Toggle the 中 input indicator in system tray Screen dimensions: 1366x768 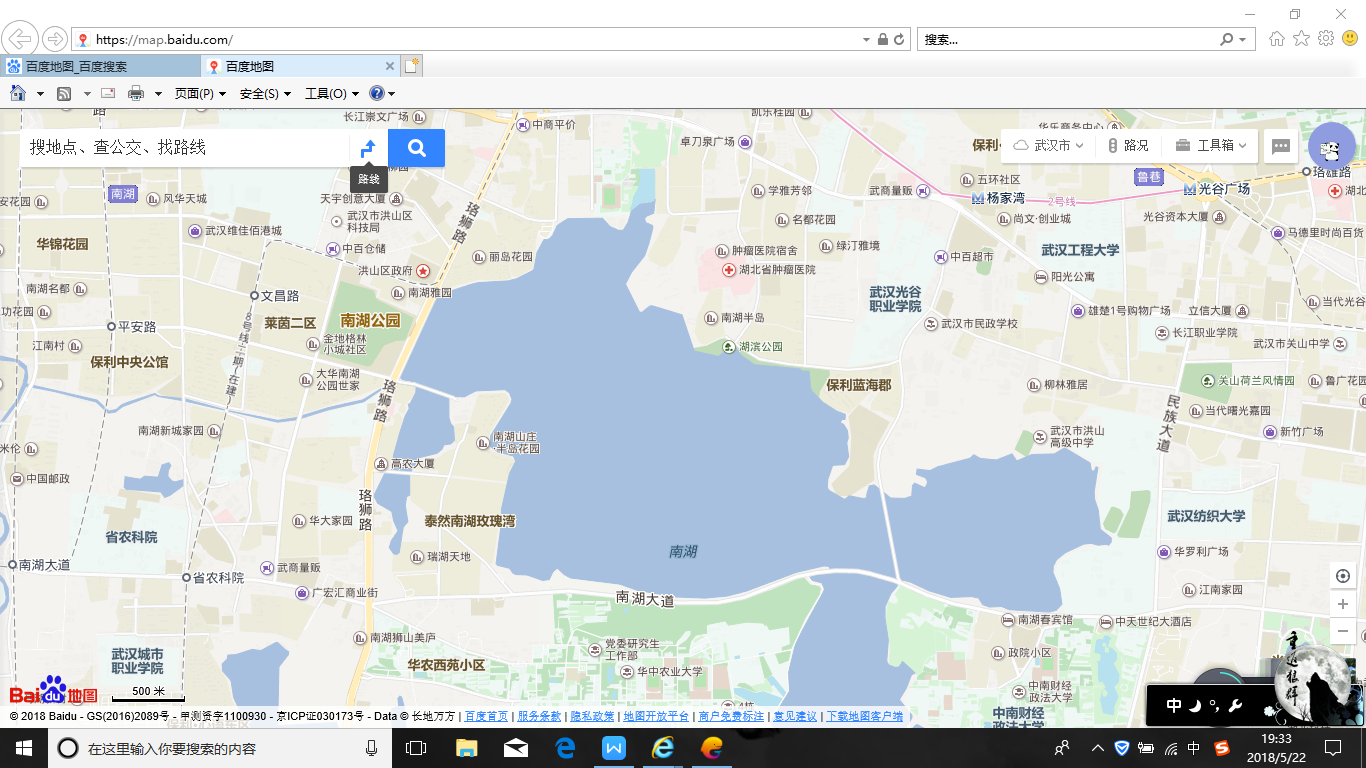click(x=1194, y=748)
